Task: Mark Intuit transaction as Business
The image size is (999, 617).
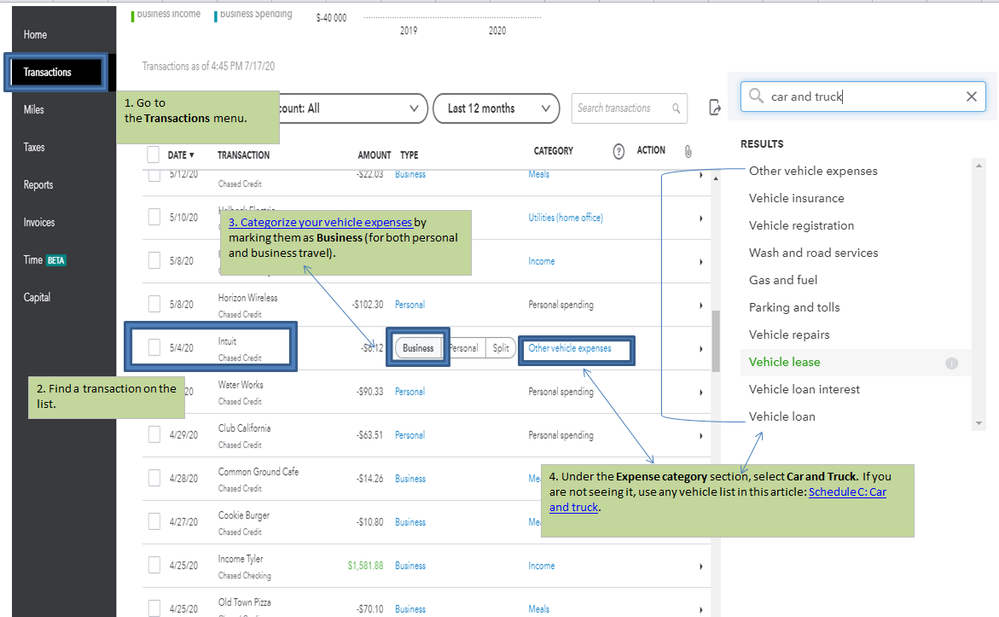Action: coord(418,348)
